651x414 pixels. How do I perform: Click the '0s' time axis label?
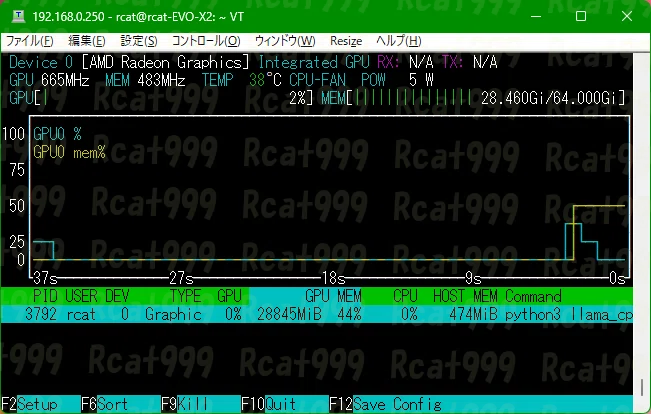[617, 279]
